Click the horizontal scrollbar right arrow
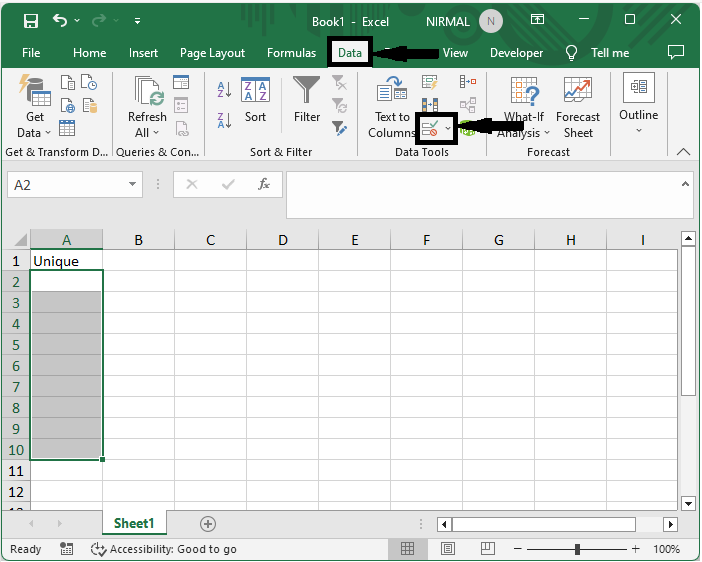702x562 pixels. [x=670, y=524]
